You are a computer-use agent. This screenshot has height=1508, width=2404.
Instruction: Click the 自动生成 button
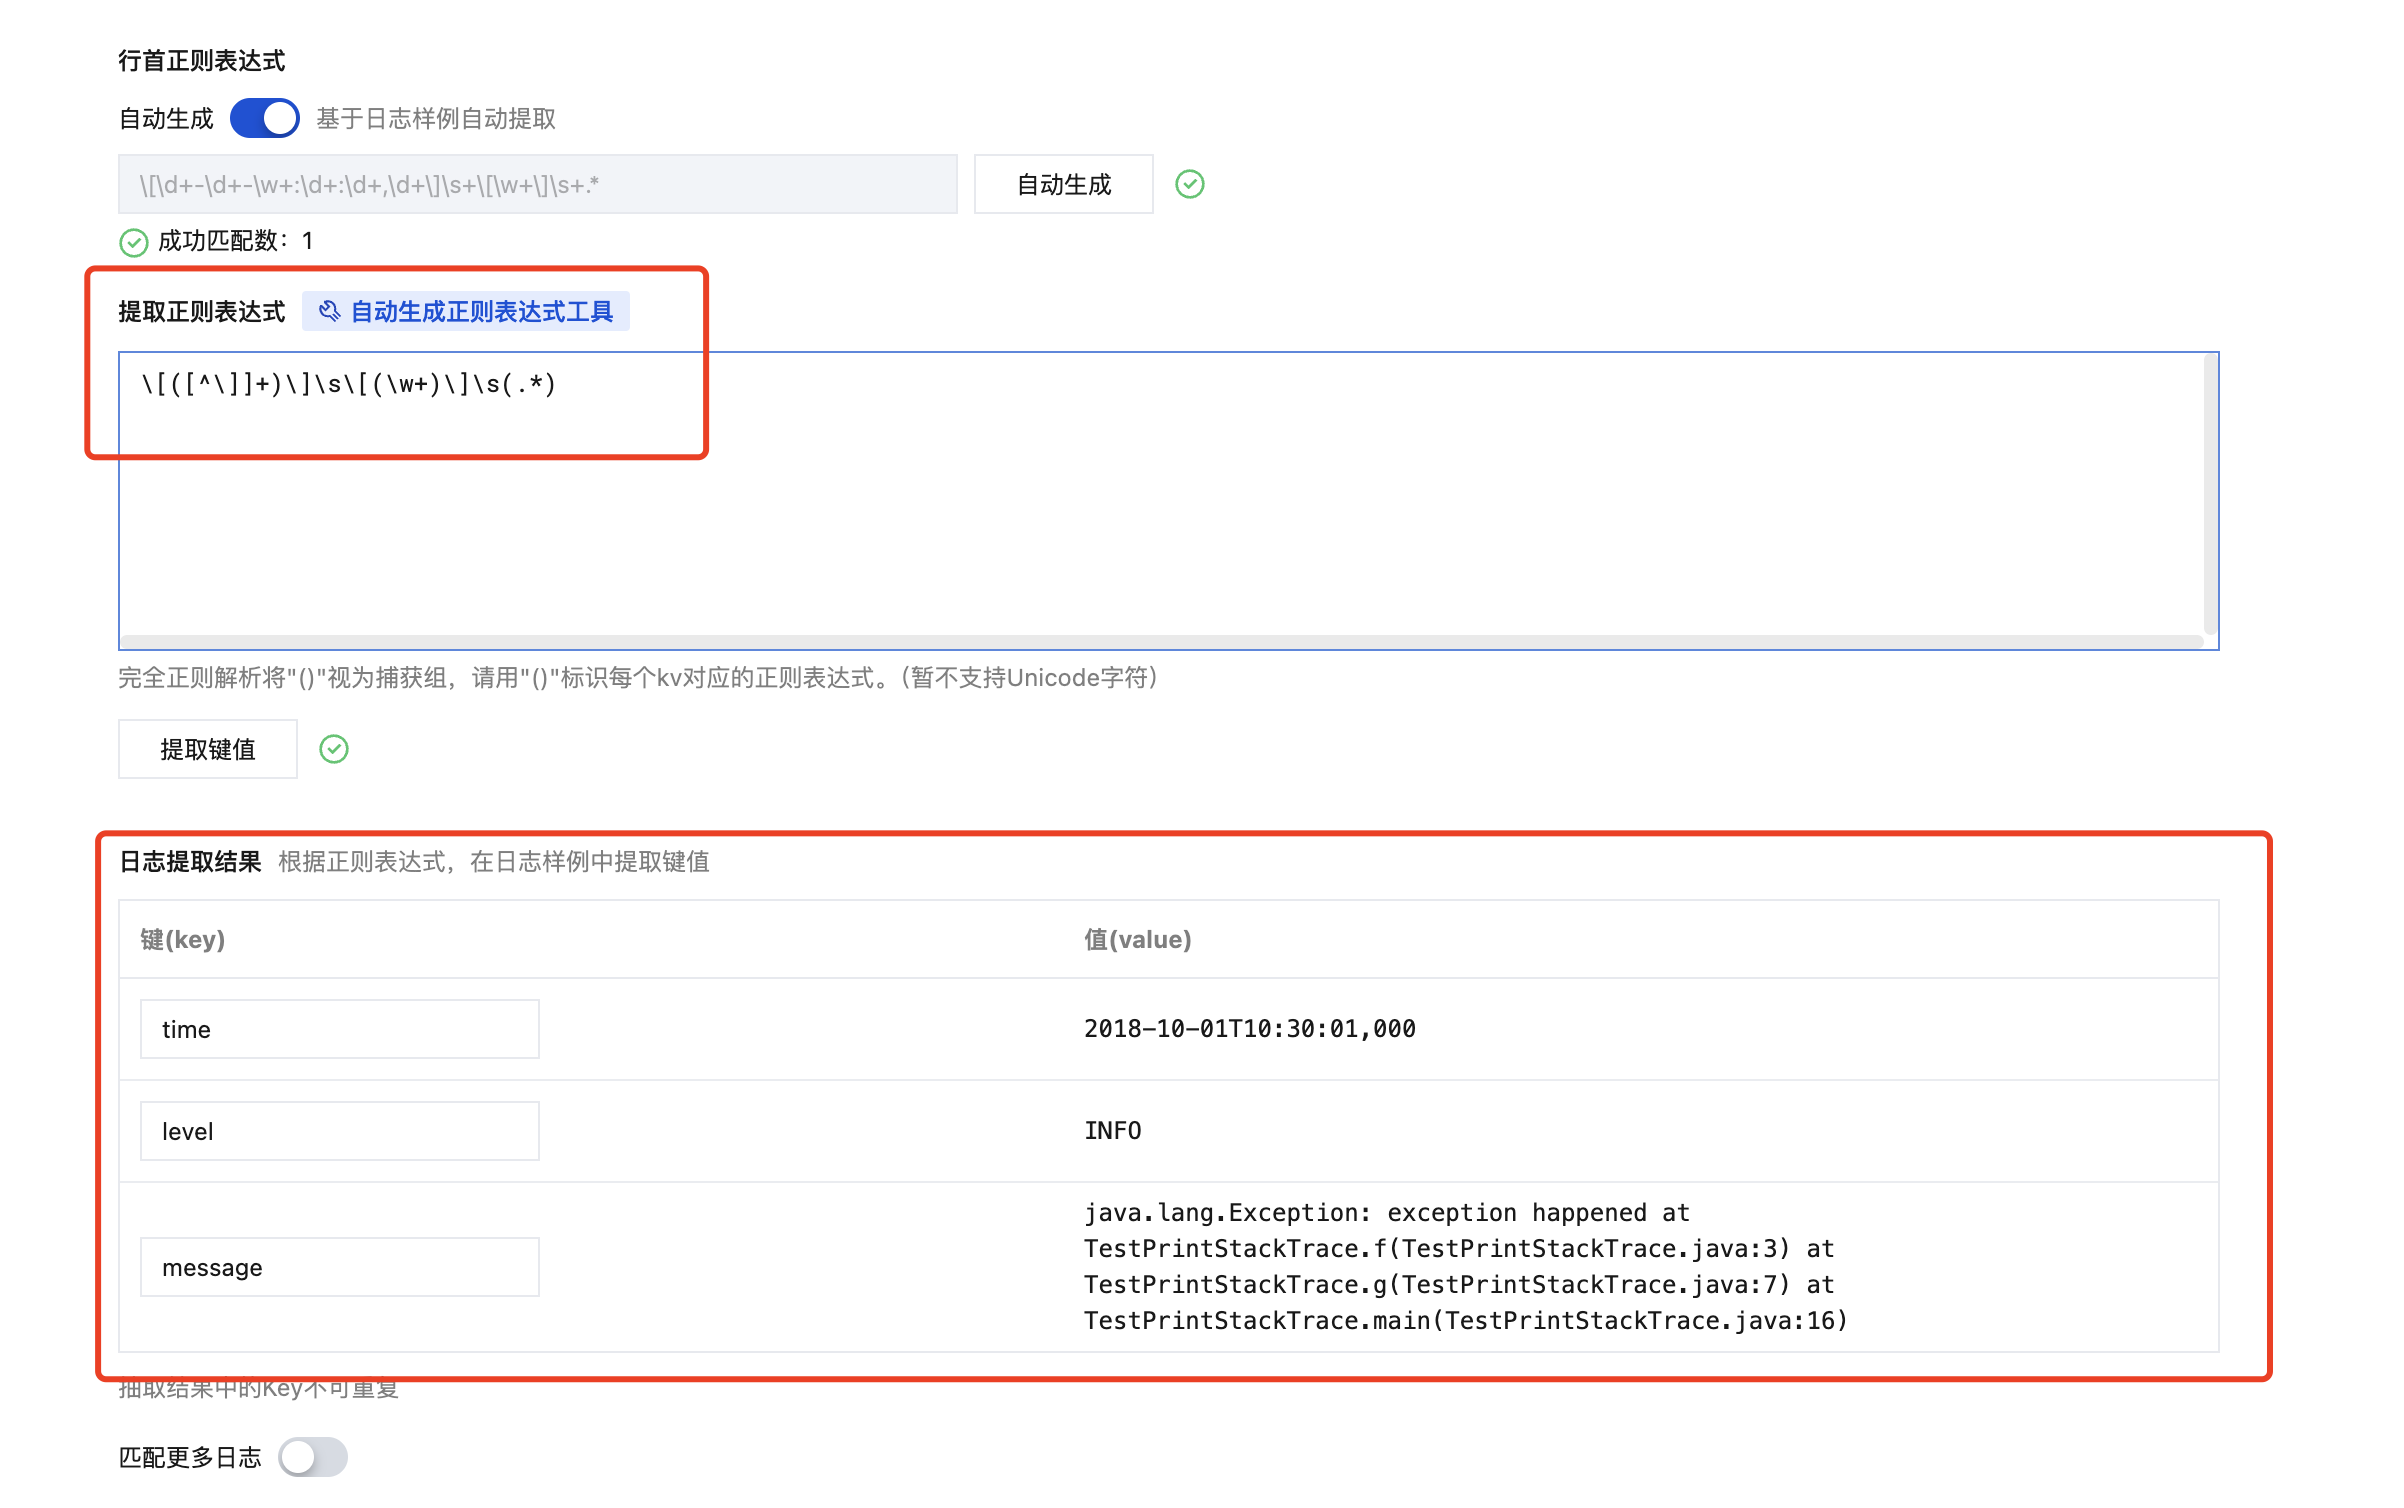tap(1063, 184)
